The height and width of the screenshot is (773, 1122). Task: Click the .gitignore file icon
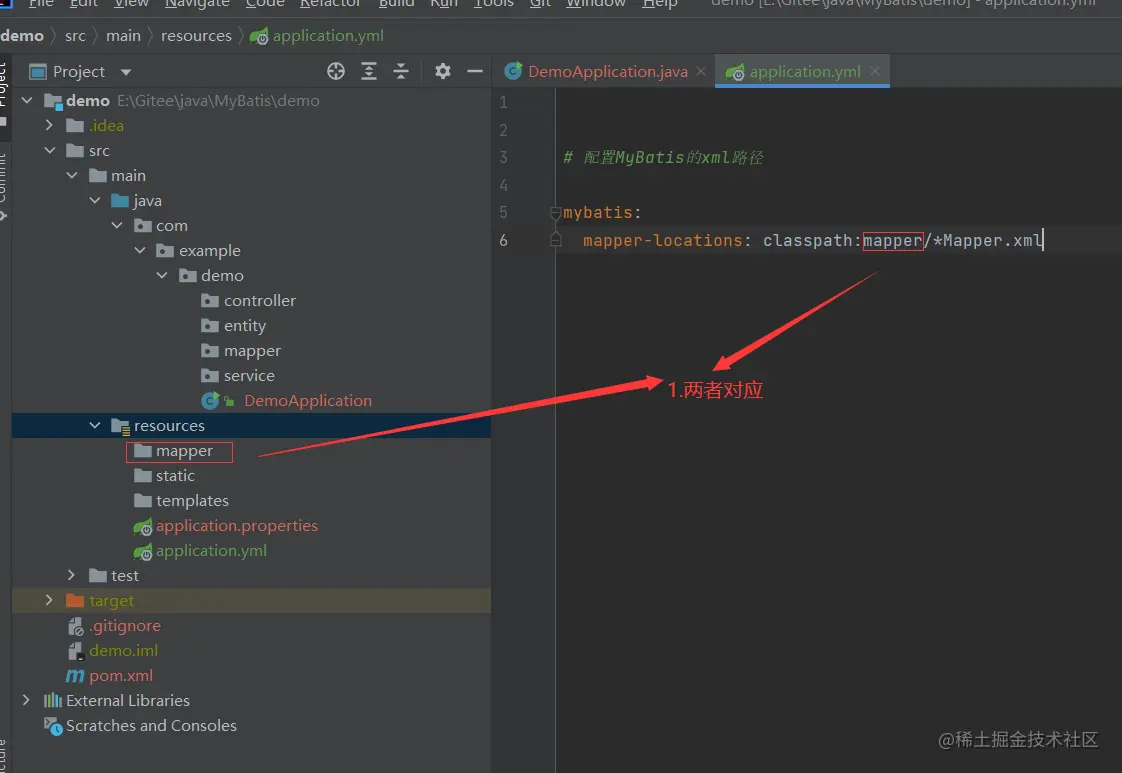click(x=76, y=626)
